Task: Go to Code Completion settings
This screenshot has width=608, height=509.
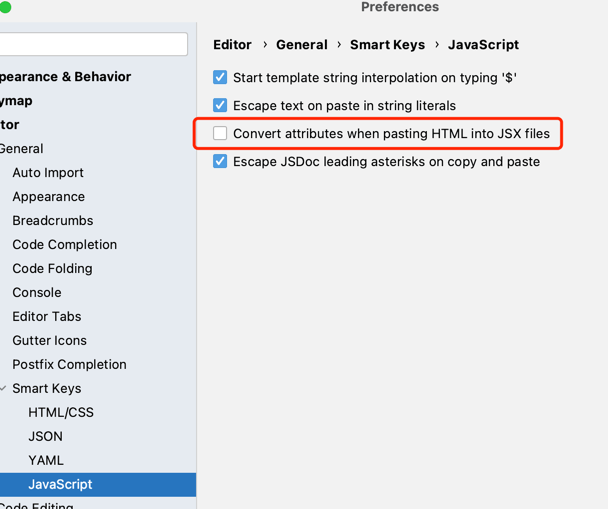Action: [64, 245]
